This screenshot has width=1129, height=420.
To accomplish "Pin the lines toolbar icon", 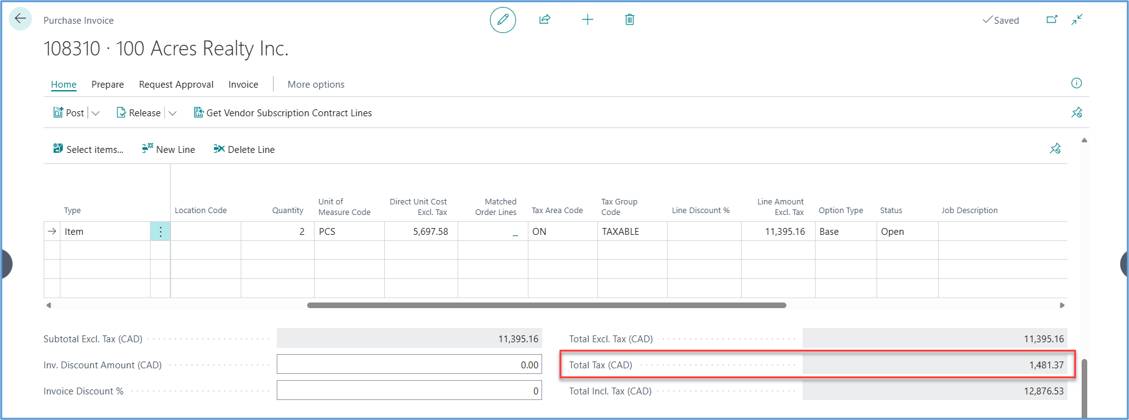I will click(1055, 149).
